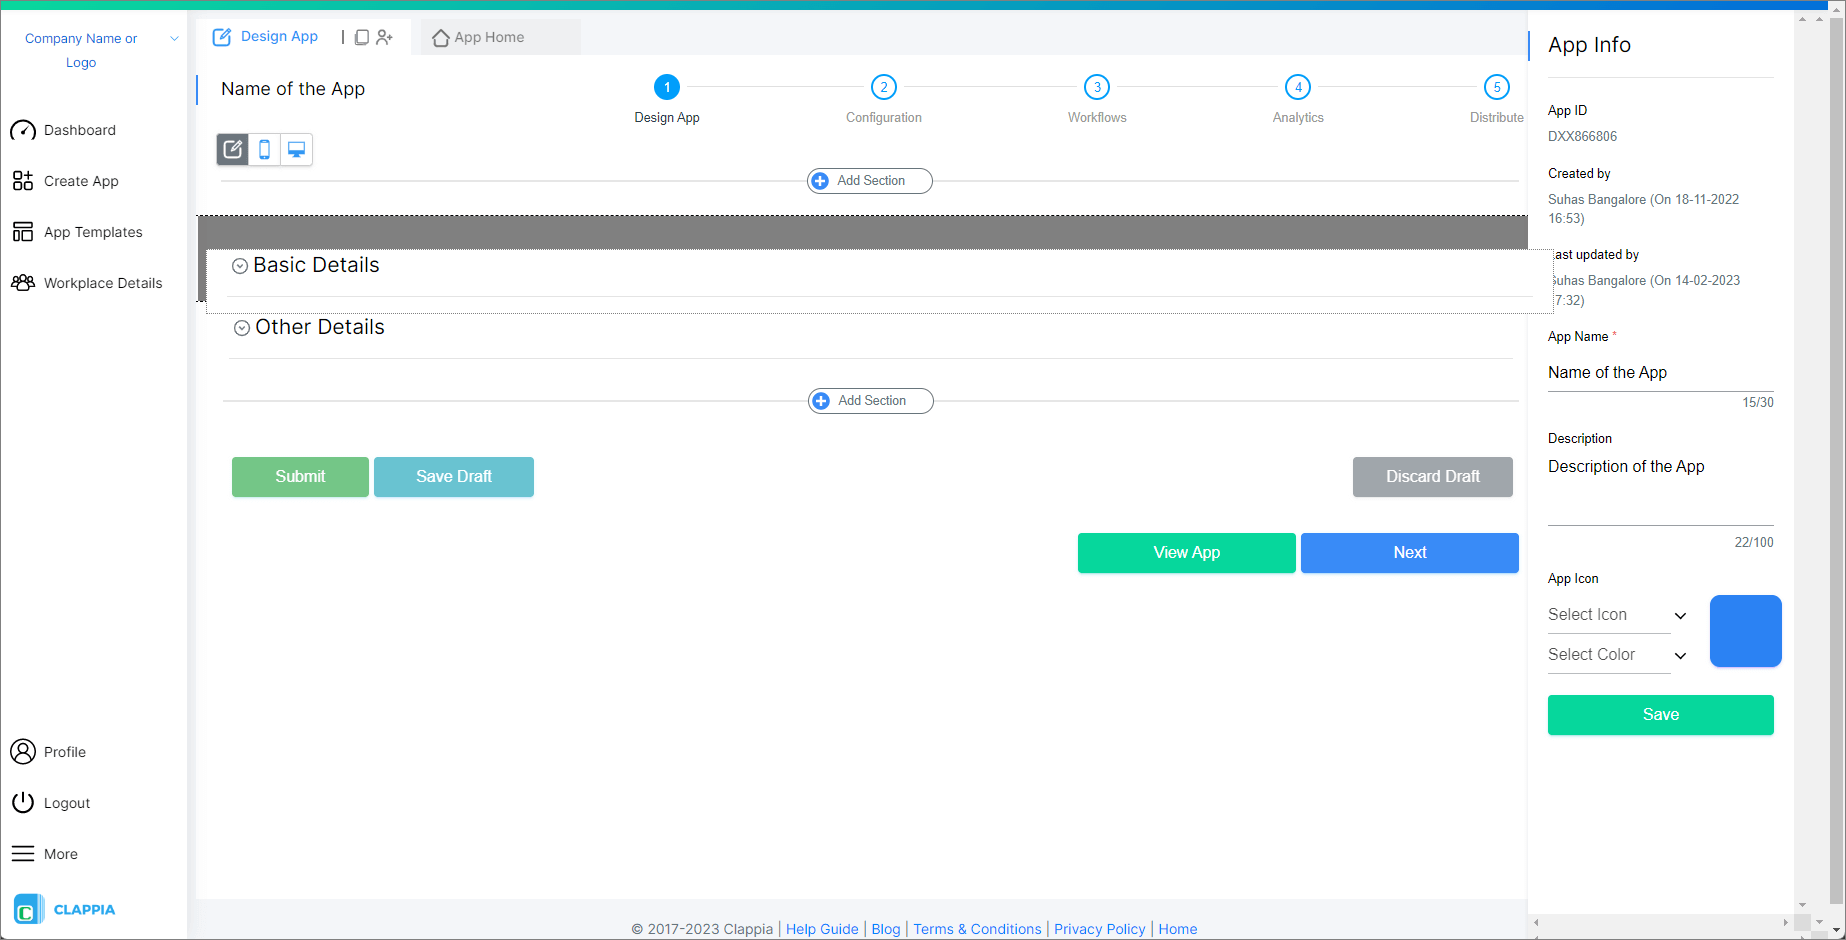Expand the Company Name chevron
This screenshot has width=1846, height=940.
pyautogui.click(x=173, y=38)
